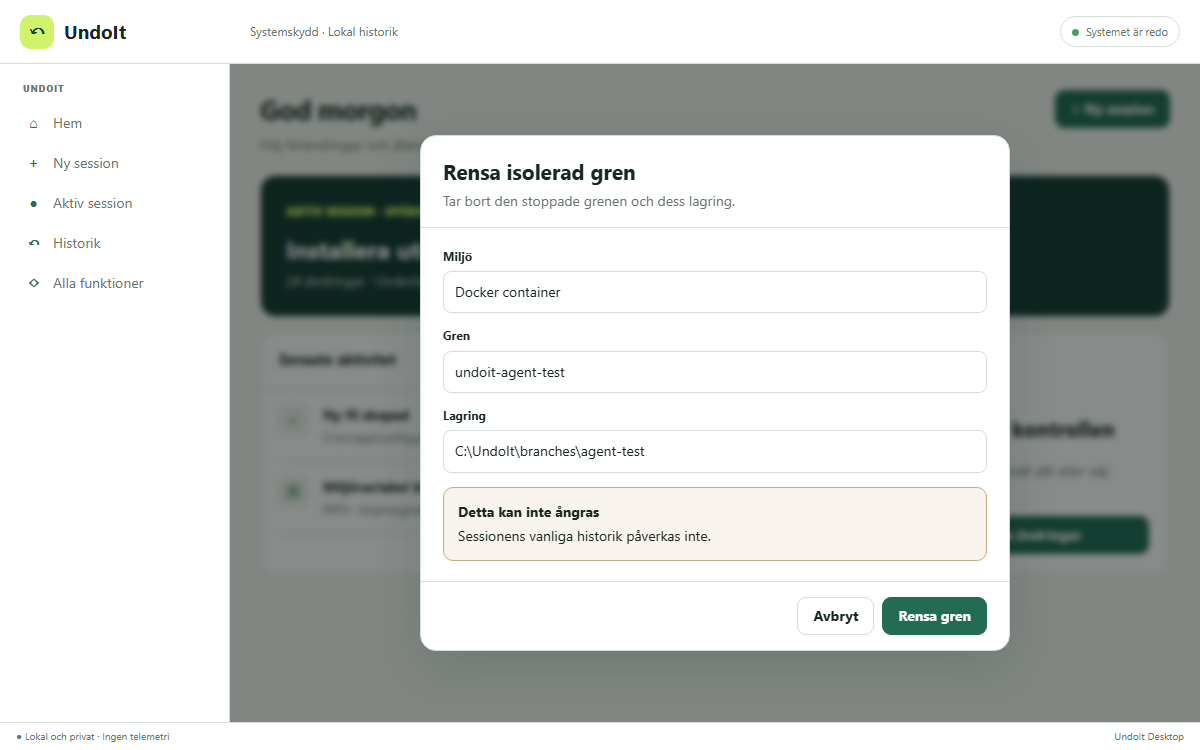Click the Detta kan inte ångras warning
Viewport: 1200px width, 750px height.
pos(715,524)
